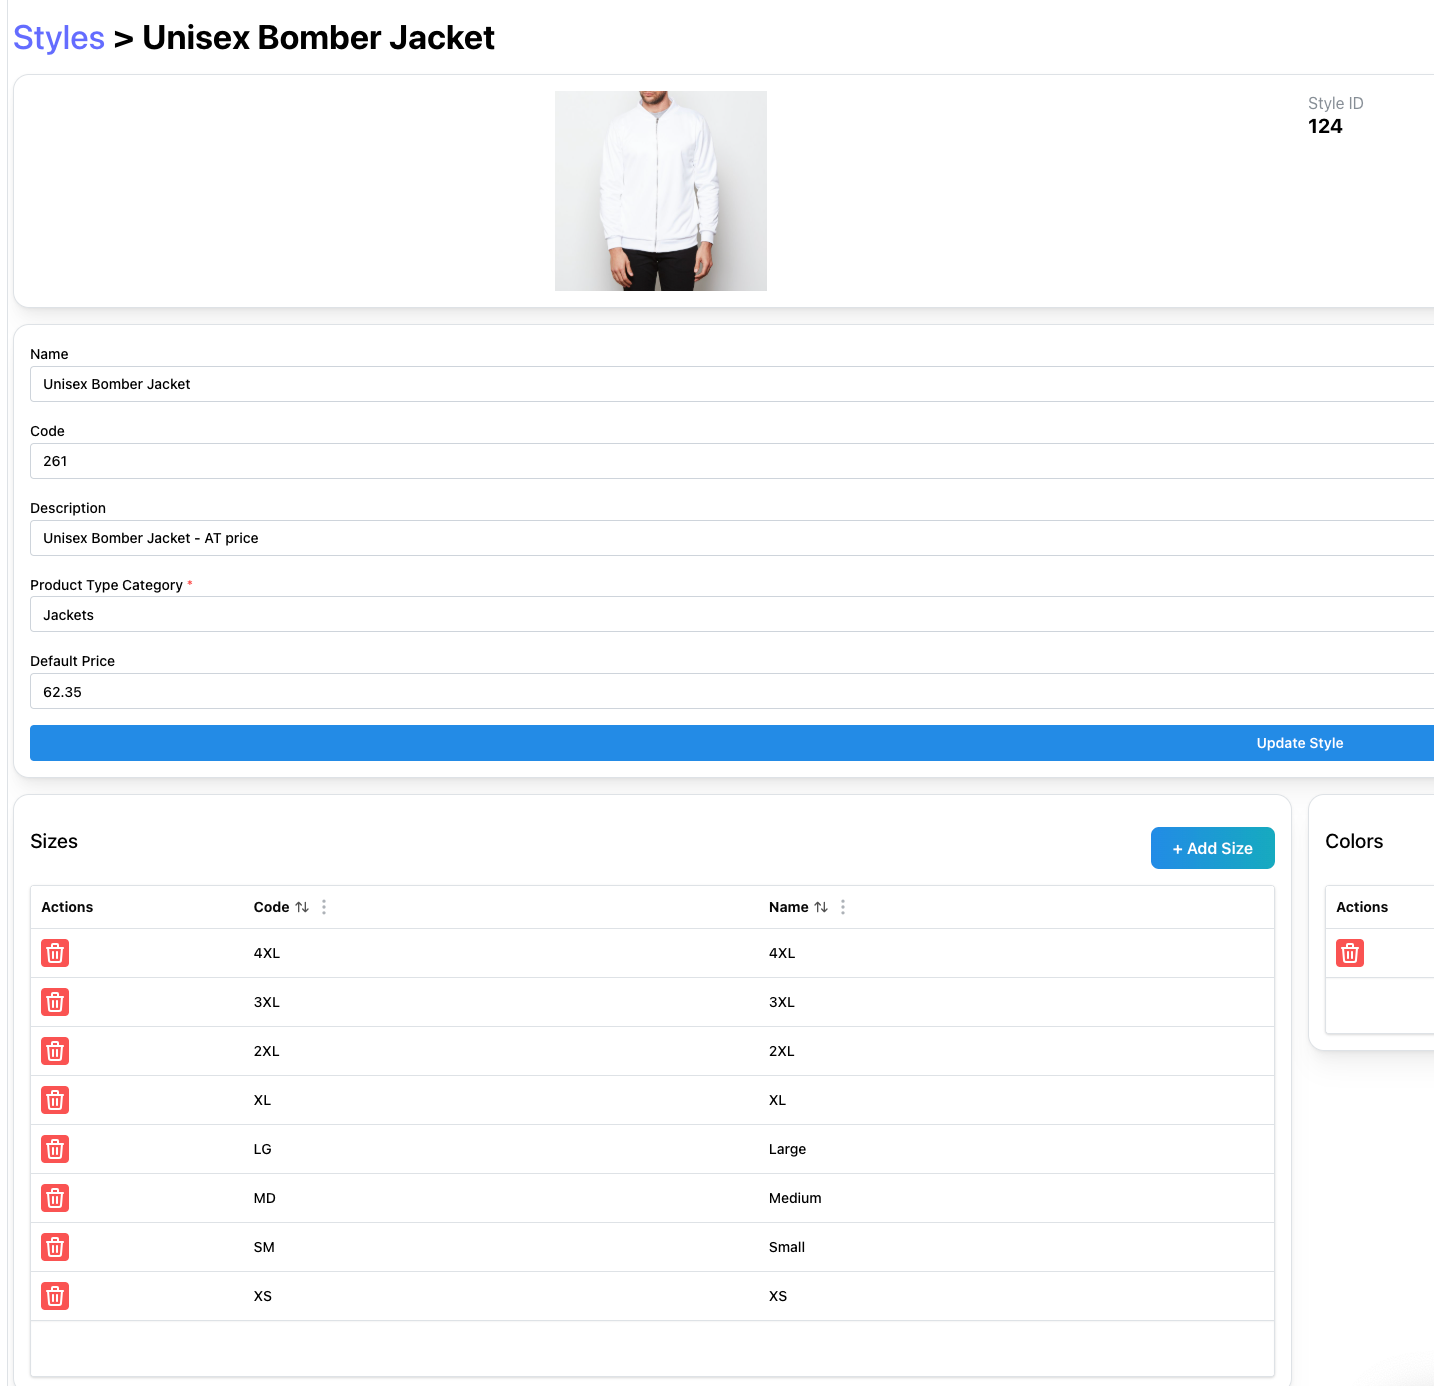This screenshot has width=1434, height=1386.
Task: Delete the MD Medium size
Action: [x=55, y=1198]
